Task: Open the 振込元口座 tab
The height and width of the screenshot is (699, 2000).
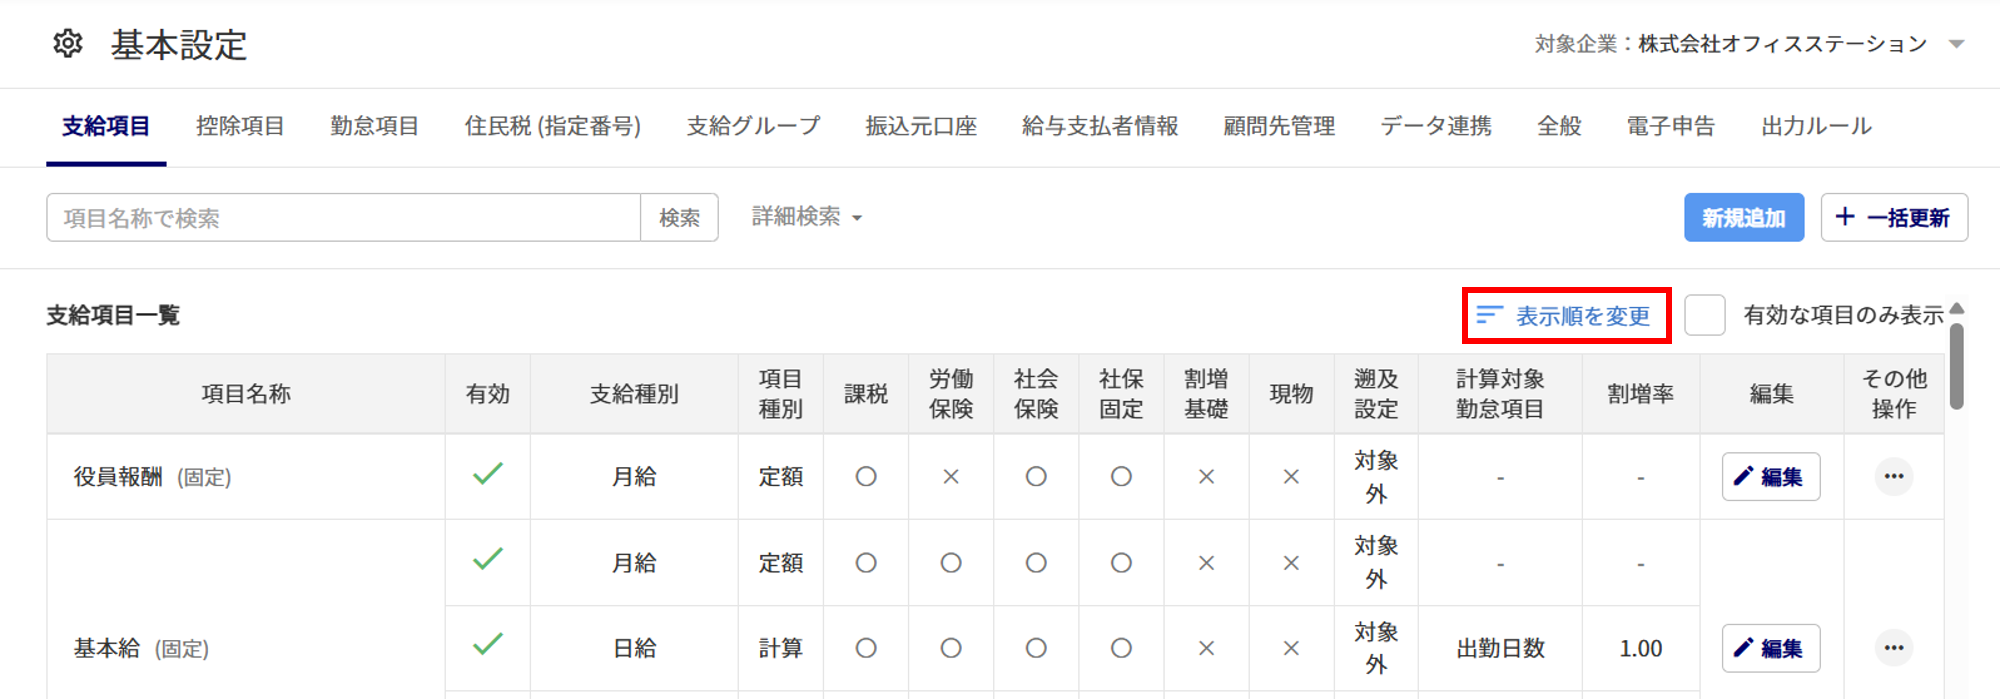Action: [921, 126]
